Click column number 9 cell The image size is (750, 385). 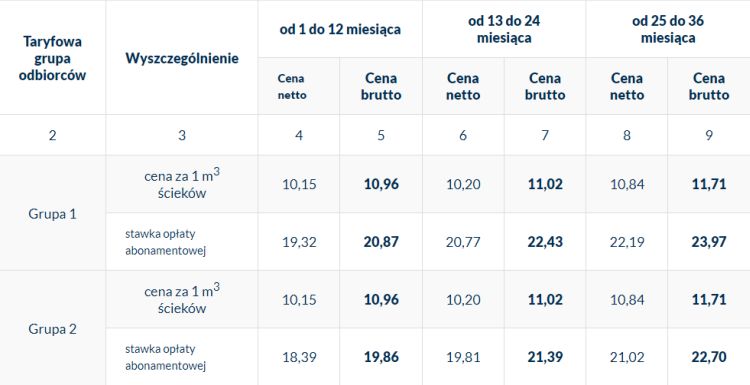[x=709, y=135]
